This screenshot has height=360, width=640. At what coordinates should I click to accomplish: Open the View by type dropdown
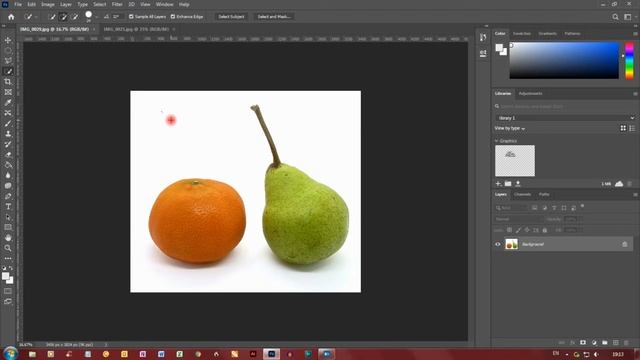tap(509, 128)
